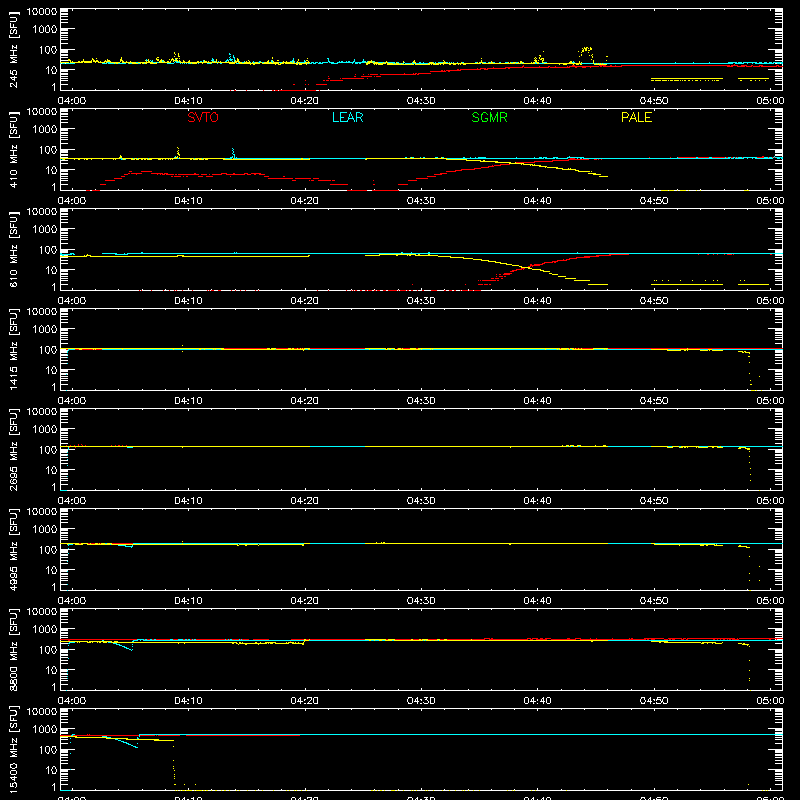Select the 15400 MHz [SFU] axis title
This screenshot has height=800, width=800.
coord(14,749)
